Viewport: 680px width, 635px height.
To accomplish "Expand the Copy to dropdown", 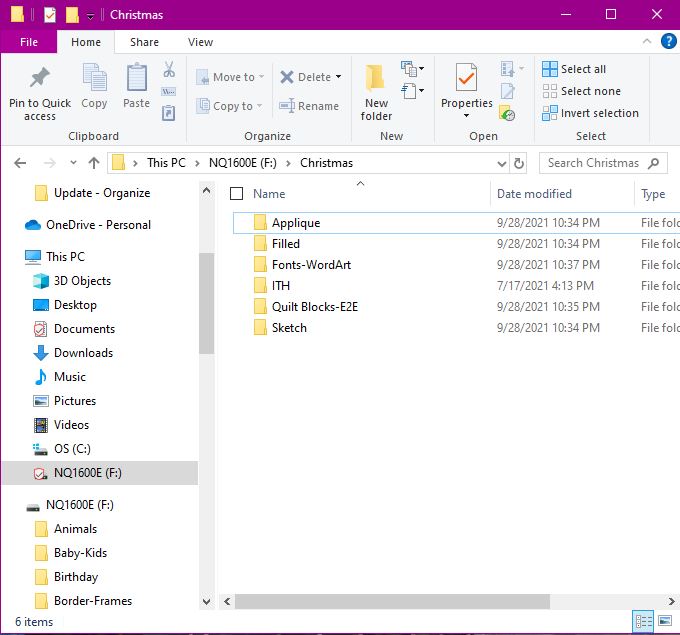I will [259, 106].
